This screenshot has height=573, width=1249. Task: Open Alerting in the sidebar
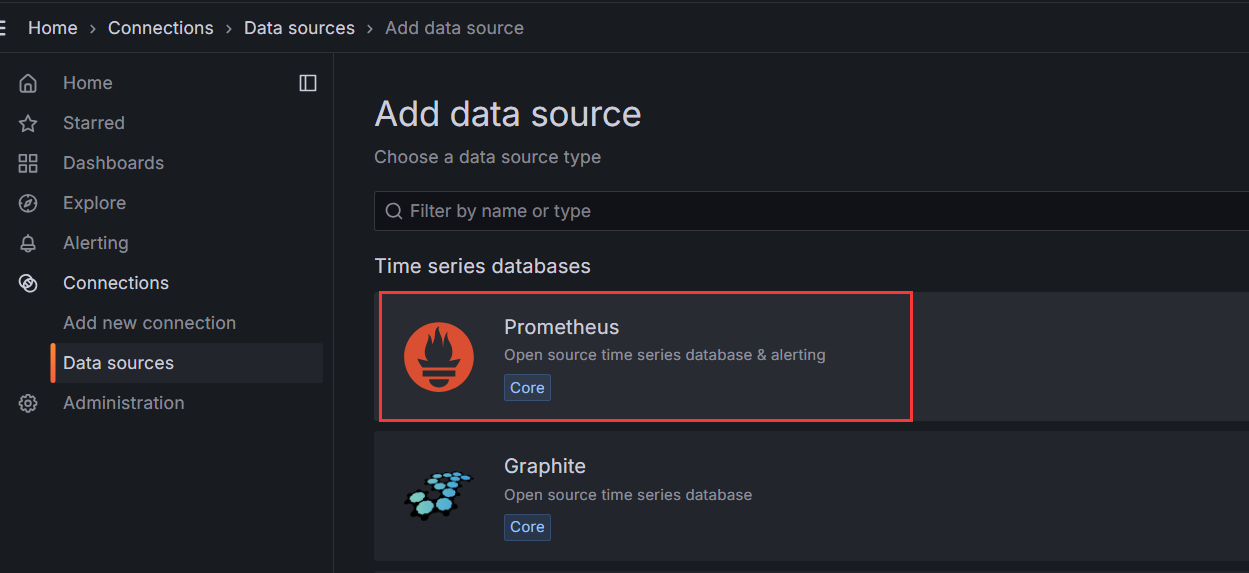point(95,243)
